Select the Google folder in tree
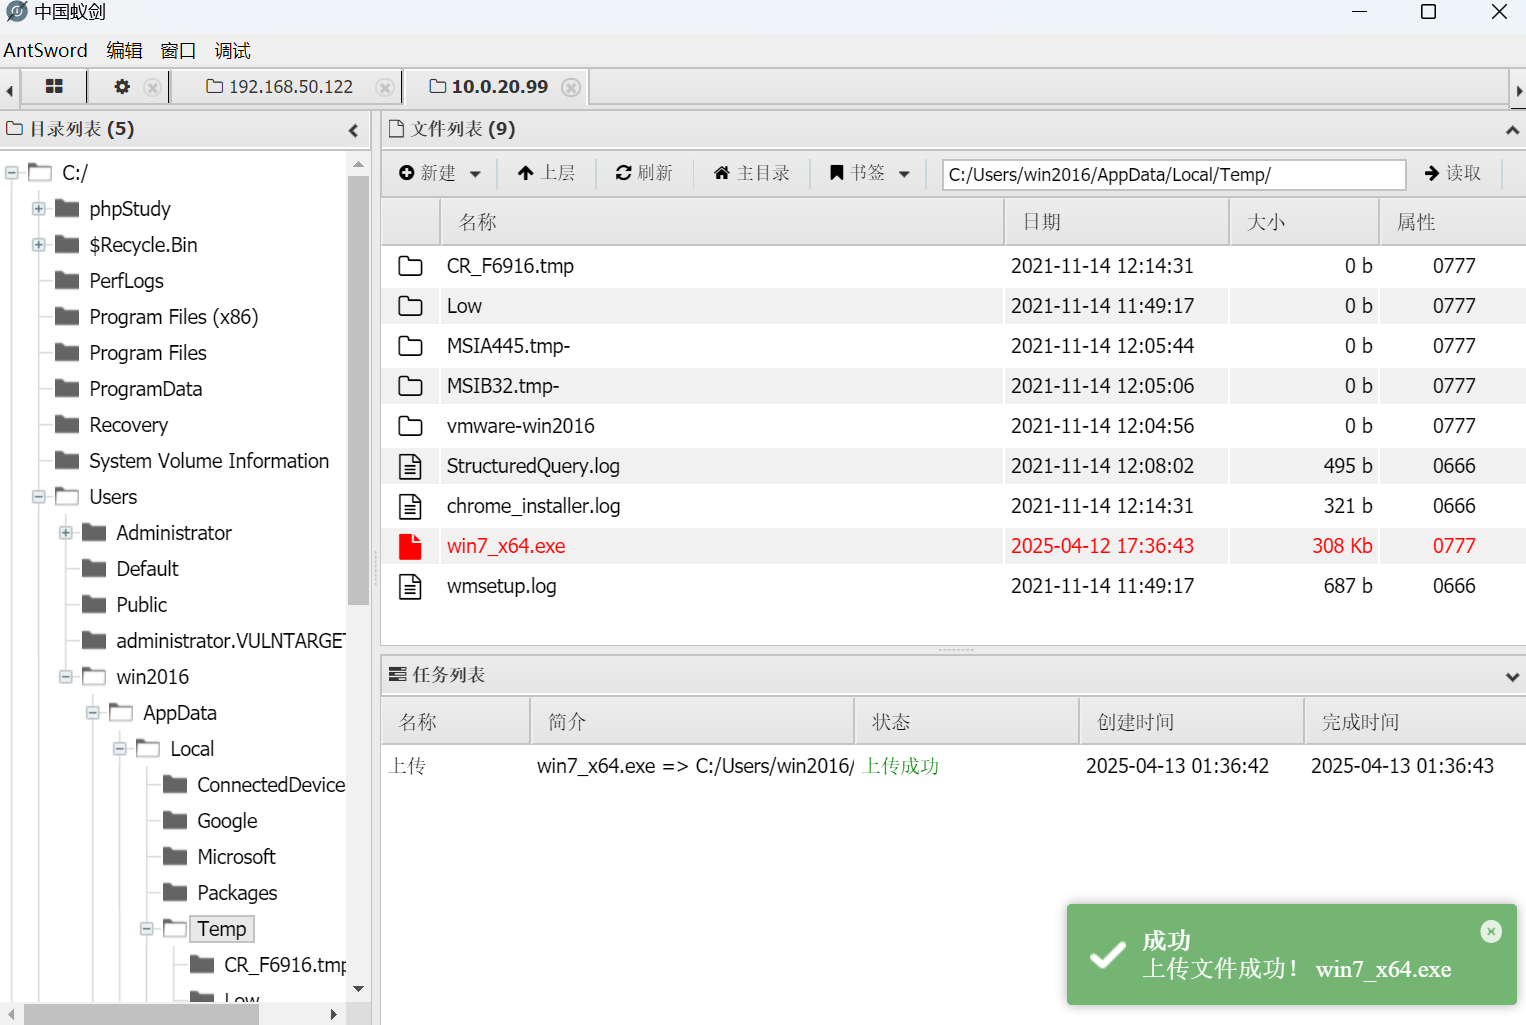Viewport: 1526px width, 1025px height. 227,821
